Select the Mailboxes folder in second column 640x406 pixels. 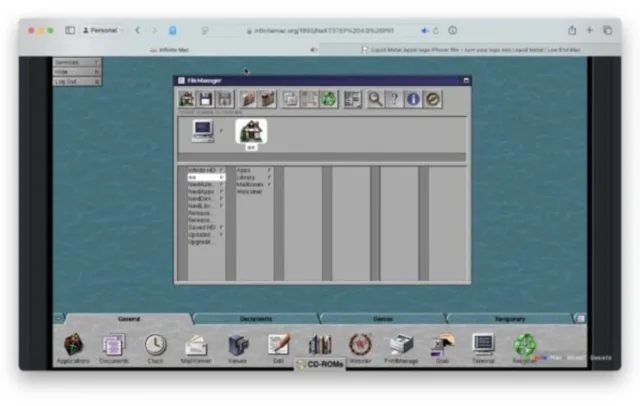tap(254, 184)
